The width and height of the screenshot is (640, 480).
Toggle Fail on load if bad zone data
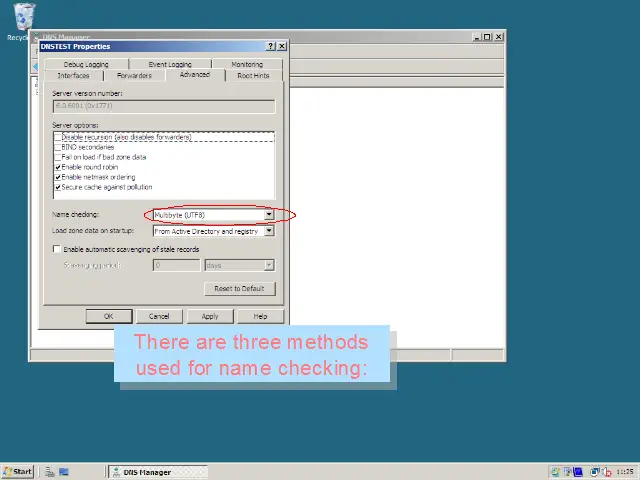(58, 157)
